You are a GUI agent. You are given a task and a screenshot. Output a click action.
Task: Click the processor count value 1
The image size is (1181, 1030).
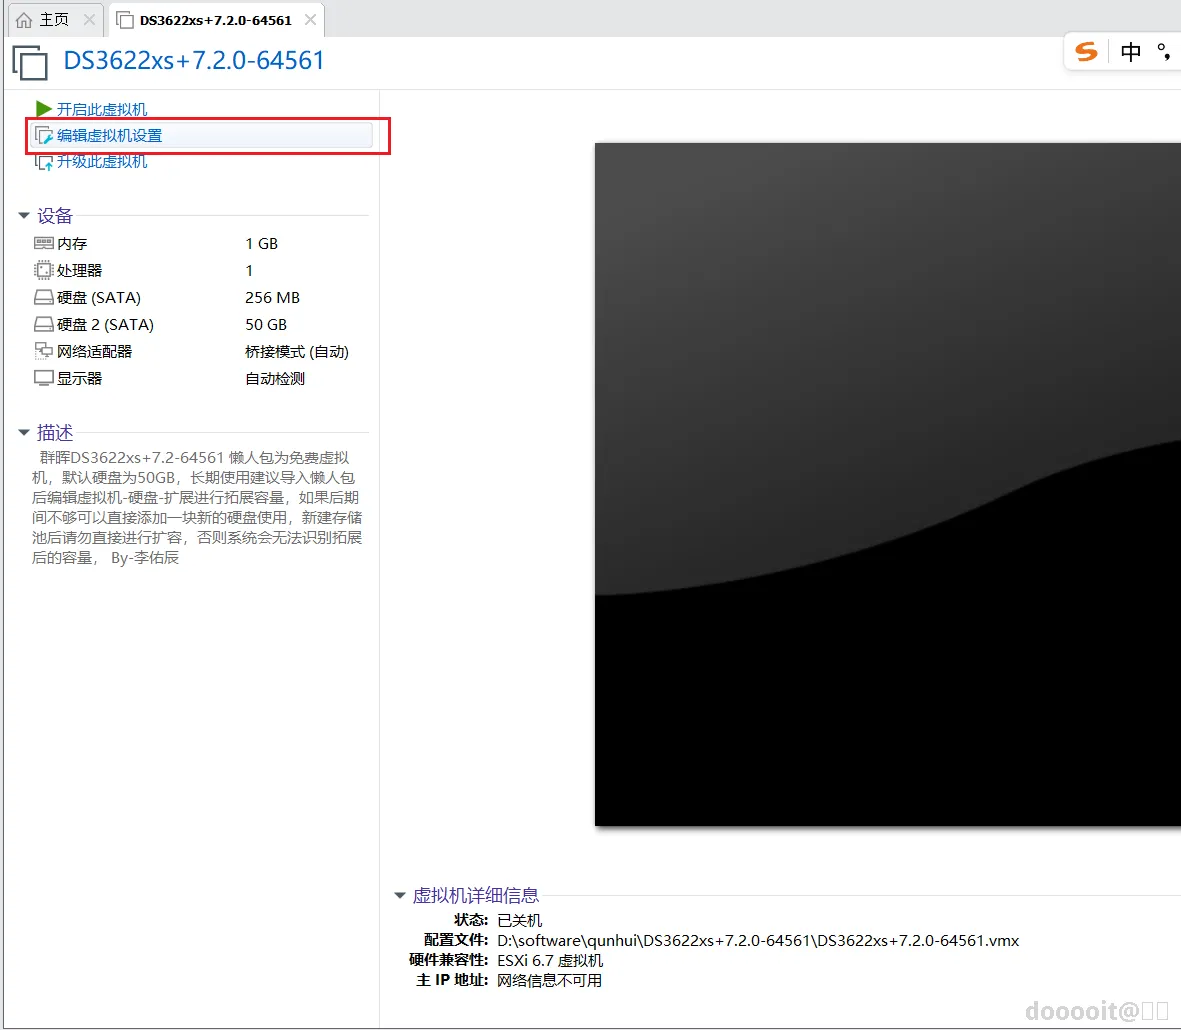249,270
